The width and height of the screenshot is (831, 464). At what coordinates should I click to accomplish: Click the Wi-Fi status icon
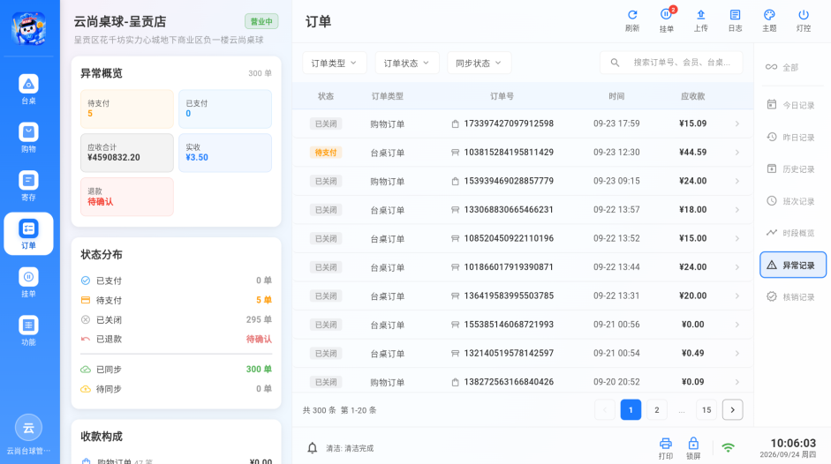(x=728, y=448)
